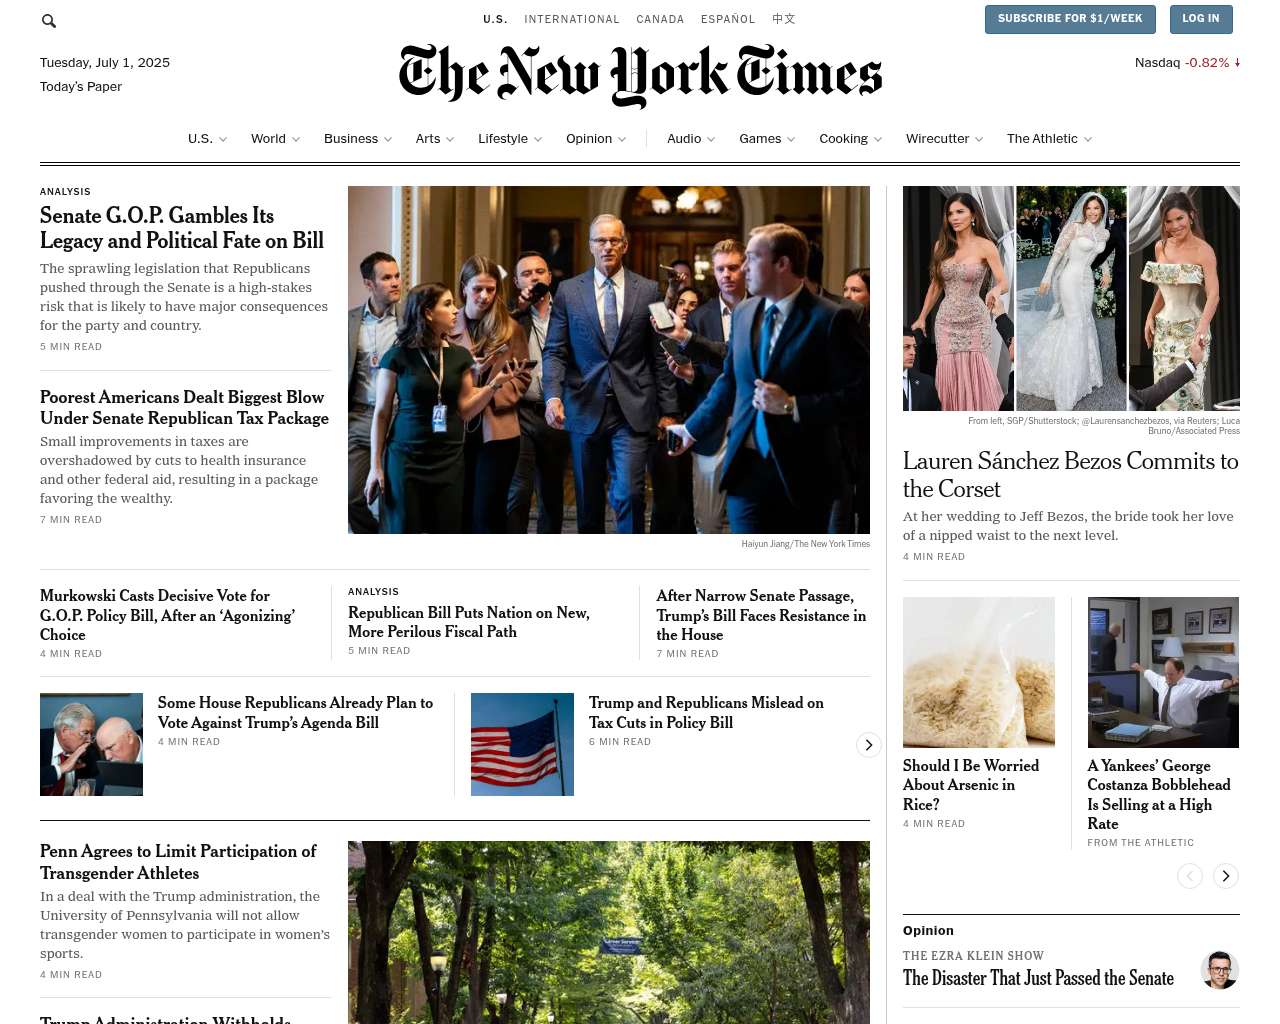Click previous arrow under Arsenic in Rice story
1280x1024 pixels.
pos(1190,876)
